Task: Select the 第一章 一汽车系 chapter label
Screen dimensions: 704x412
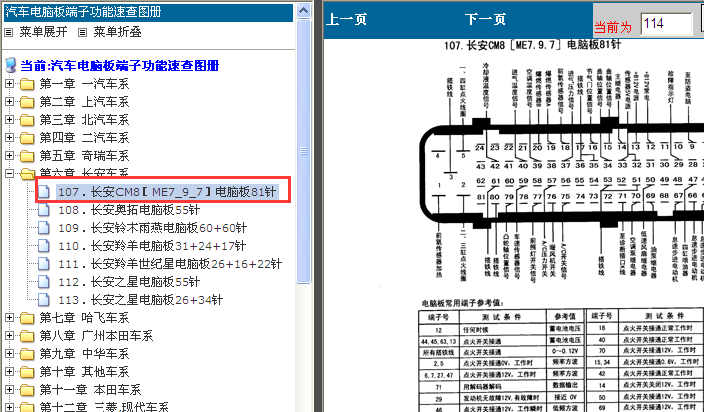Action: 84,84
